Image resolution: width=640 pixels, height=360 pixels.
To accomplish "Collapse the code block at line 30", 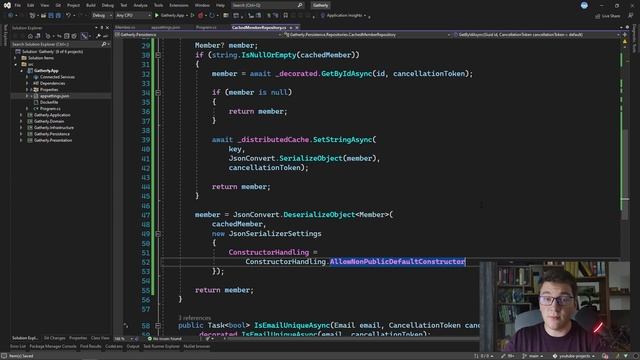I will click(x=158, y=55).
